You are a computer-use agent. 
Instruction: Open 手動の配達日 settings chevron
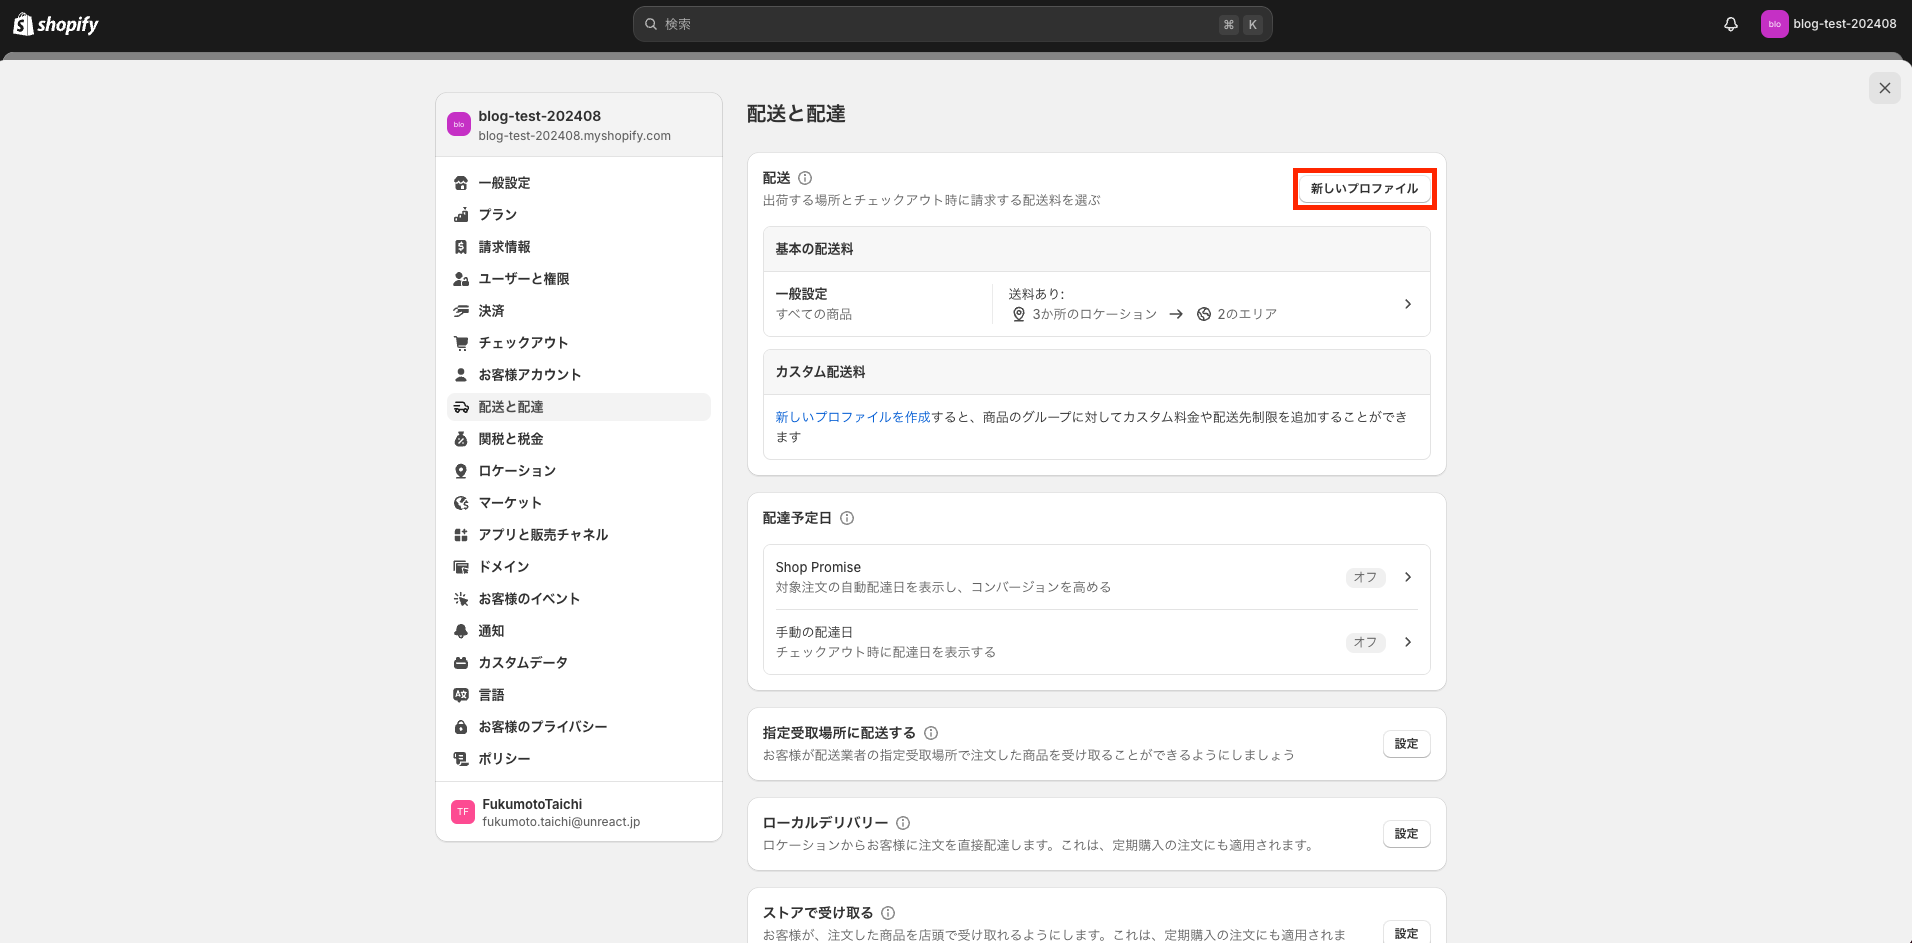click(x=1408, y=642)
